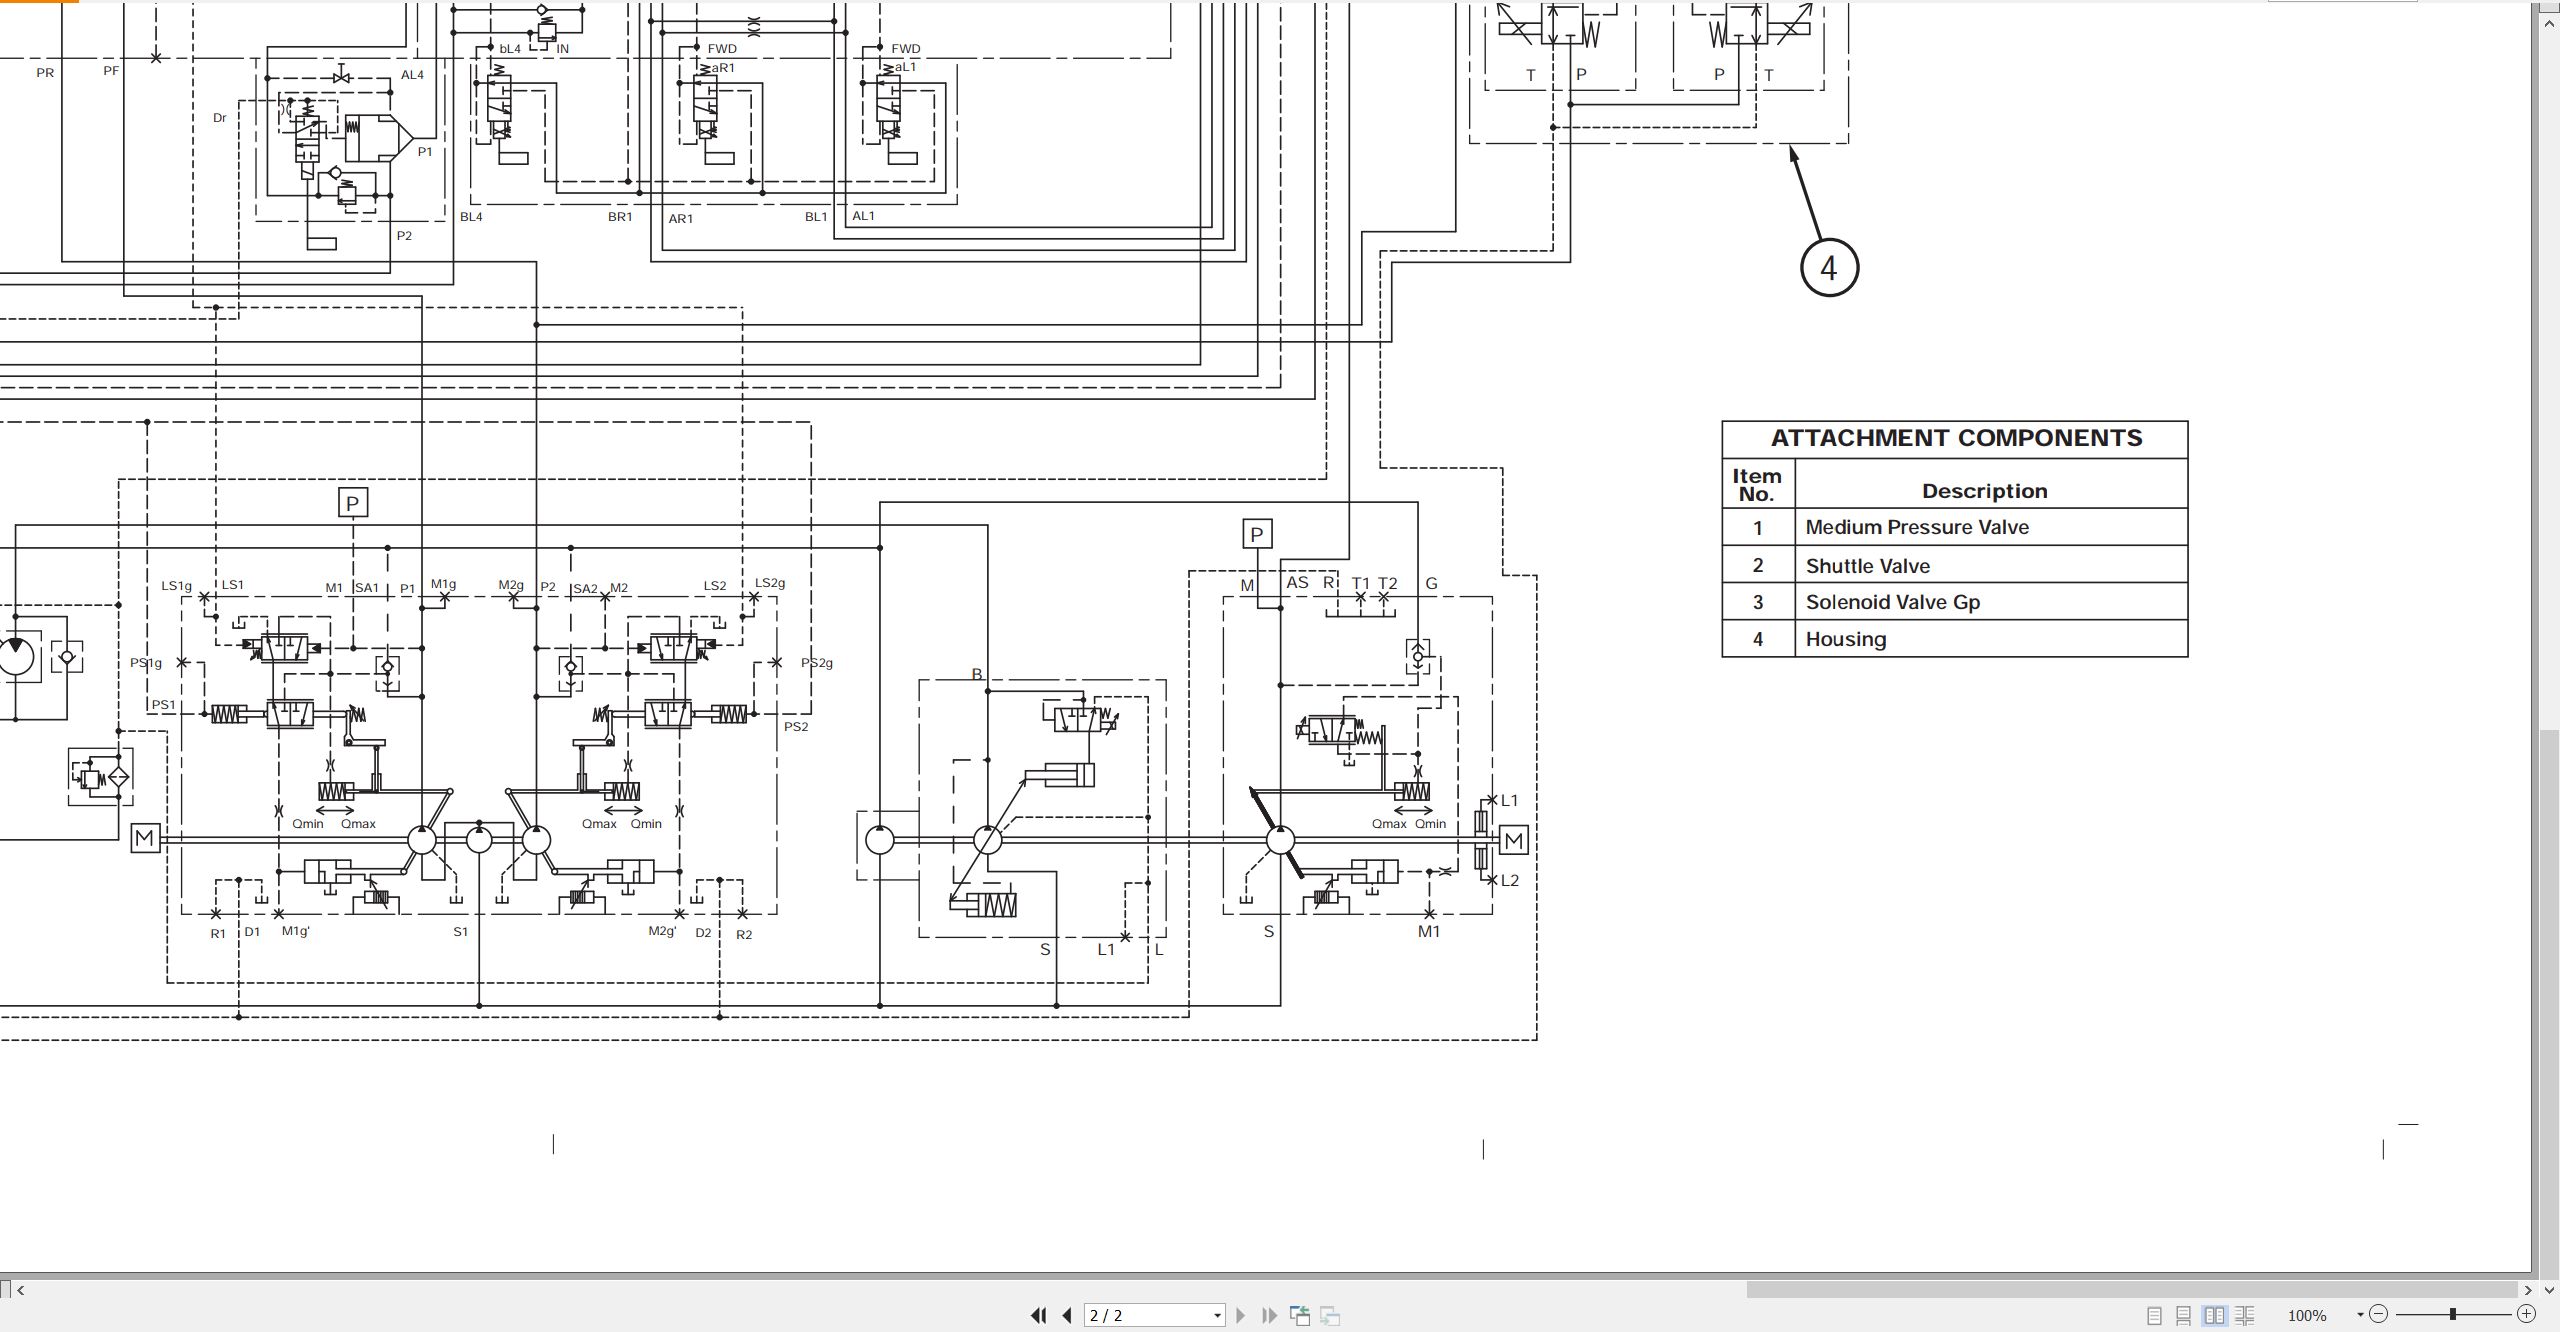2560x1332 pixels.
Task: Select continuous facing pages view
Action: (2245, 1315)
